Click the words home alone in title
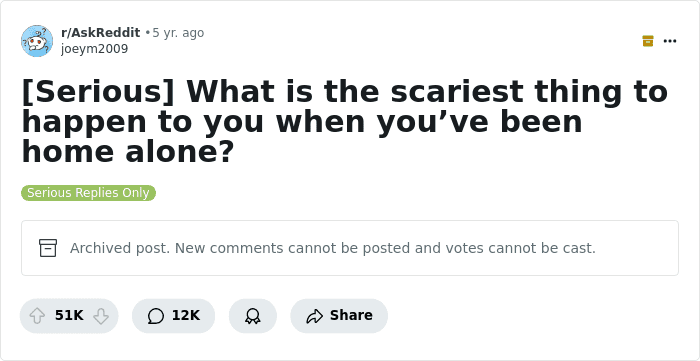Screen dimensions: 700x361 point(128,152)
